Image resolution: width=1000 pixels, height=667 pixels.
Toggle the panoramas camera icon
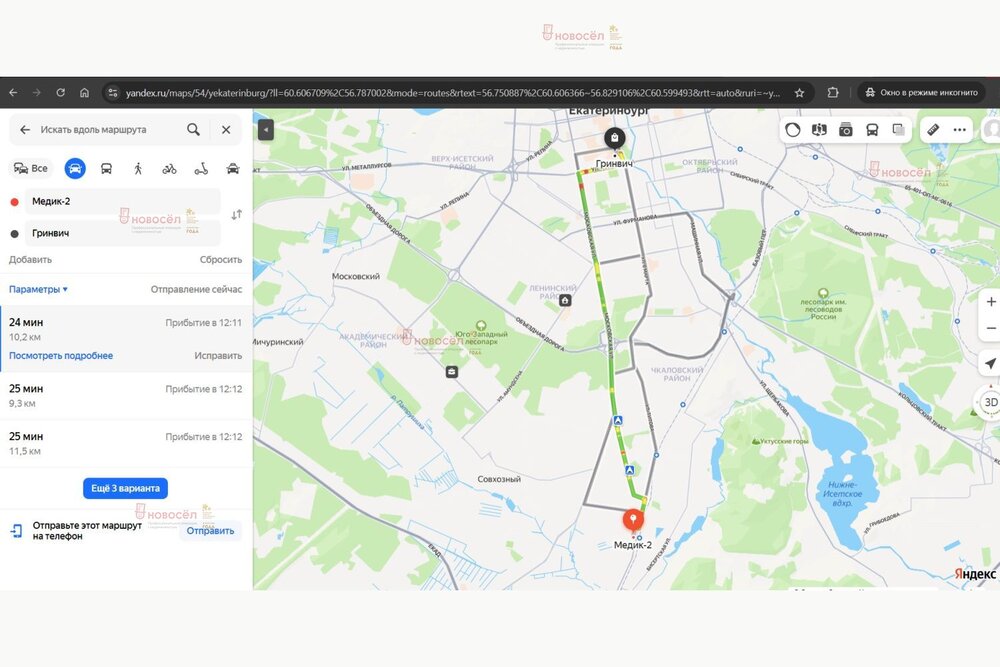point(846,130)
